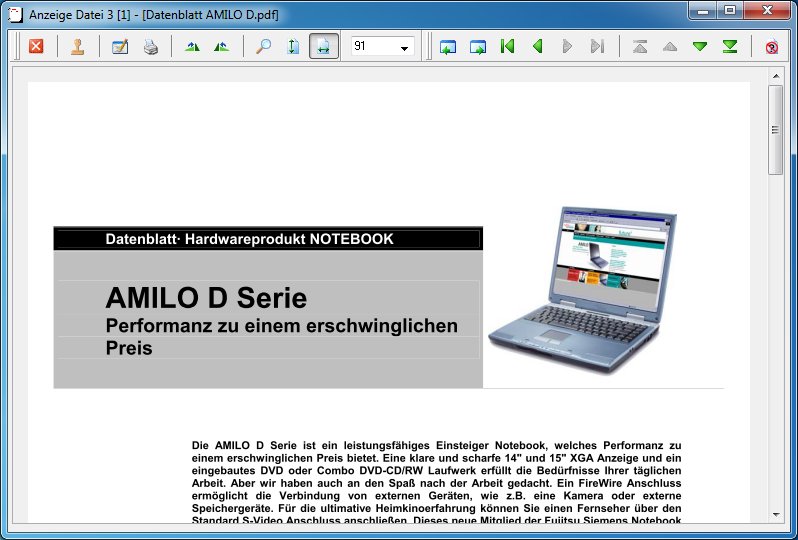Jump to last page with green down-bar arrow
Viewport: 798px width, 540px height.
730,47
